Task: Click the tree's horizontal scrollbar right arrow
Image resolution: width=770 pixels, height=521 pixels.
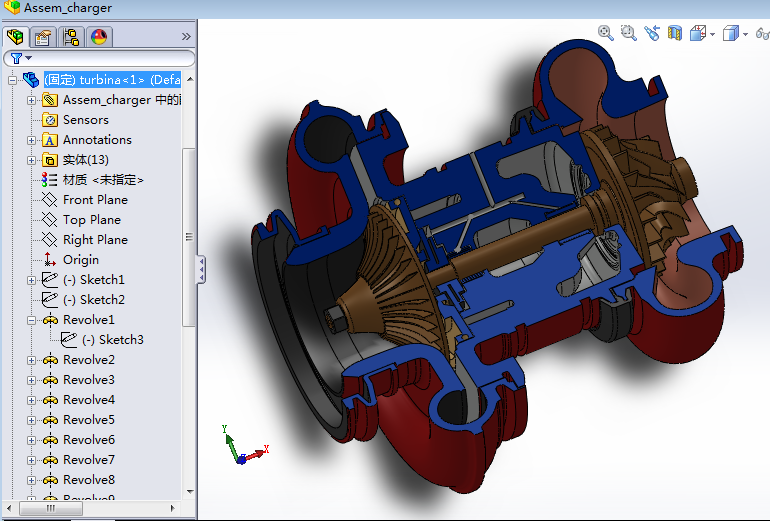Action: point(172,508)
